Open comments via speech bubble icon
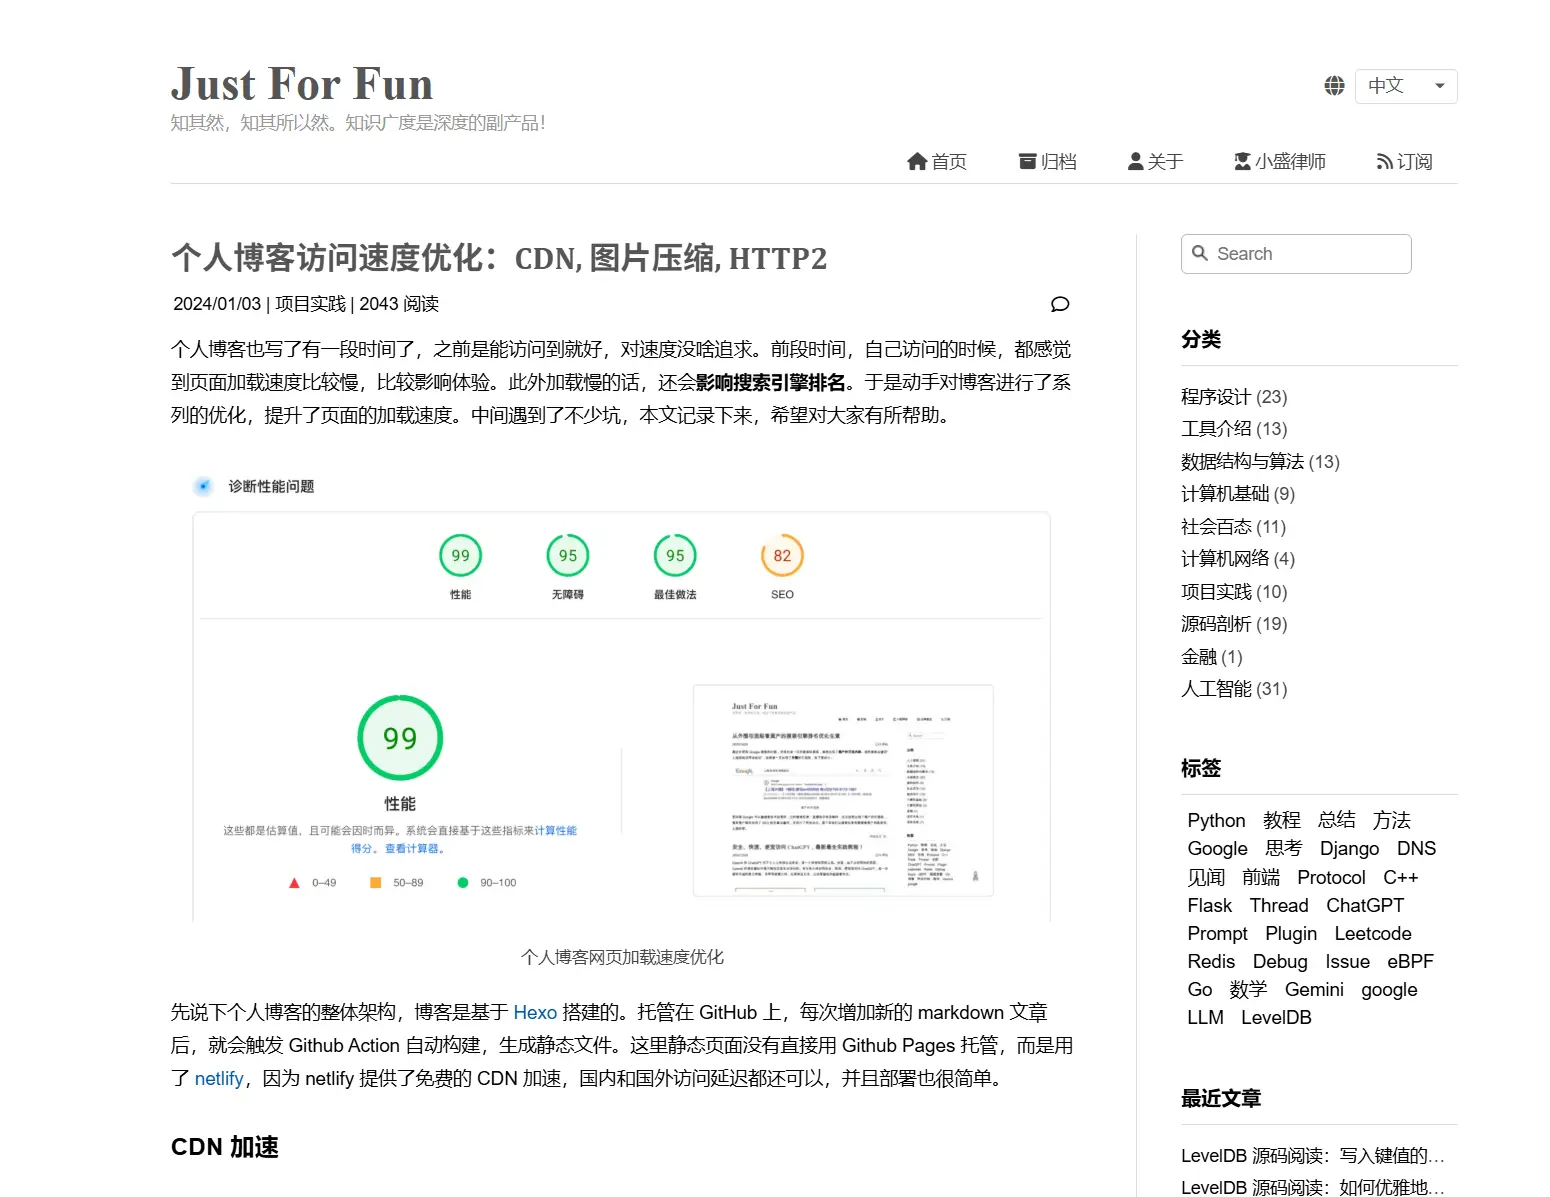Image resolution: width=1550 pixels, height=1197 pixels. pos(1060,304)
